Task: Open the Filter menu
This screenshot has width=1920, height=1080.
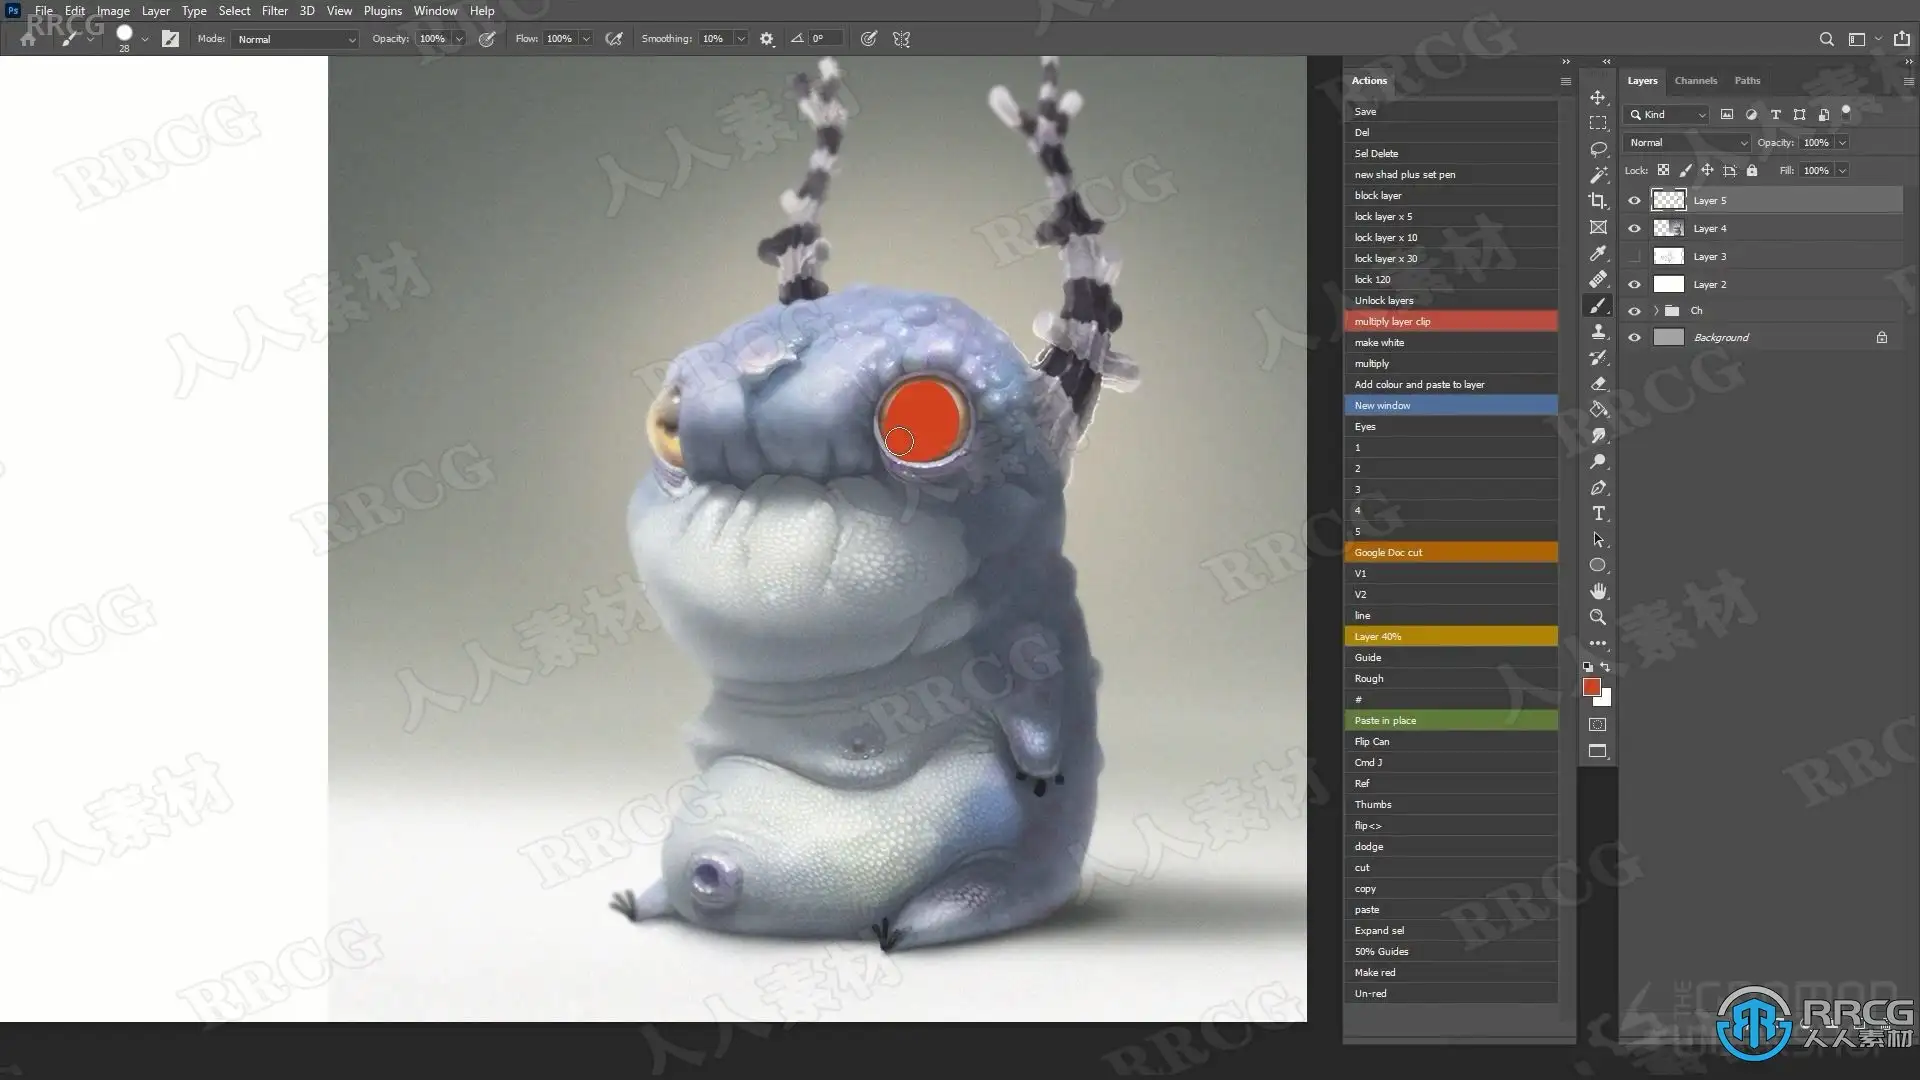Action: (274, 11)
